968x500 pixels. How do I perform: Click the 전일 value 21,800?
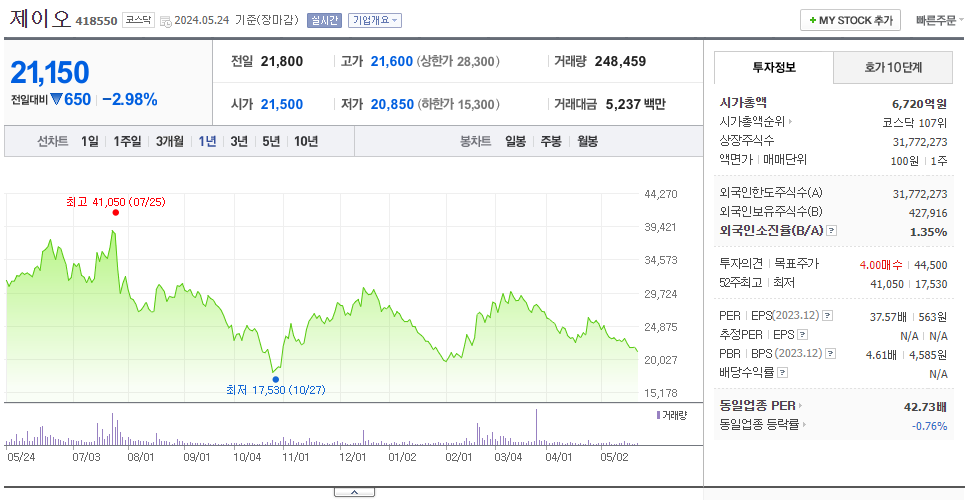(x=282, y=61)
